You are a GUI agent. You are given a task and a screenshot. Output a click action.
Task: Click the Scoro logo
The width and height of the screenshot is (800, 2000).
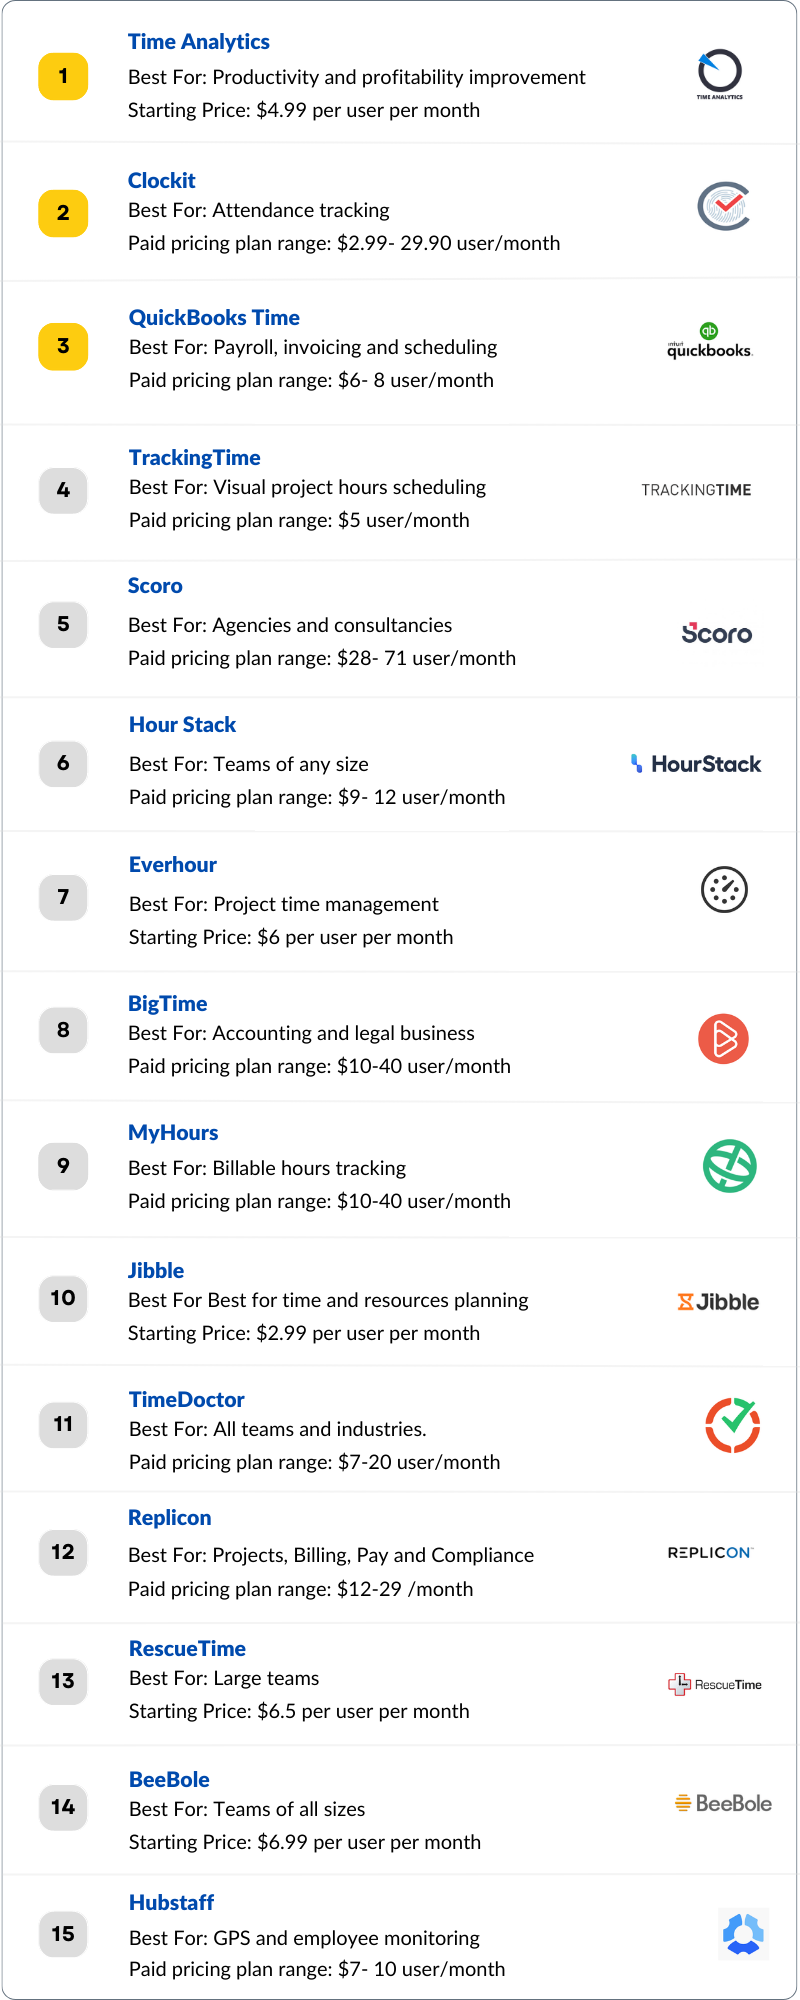tap(717, 633)
